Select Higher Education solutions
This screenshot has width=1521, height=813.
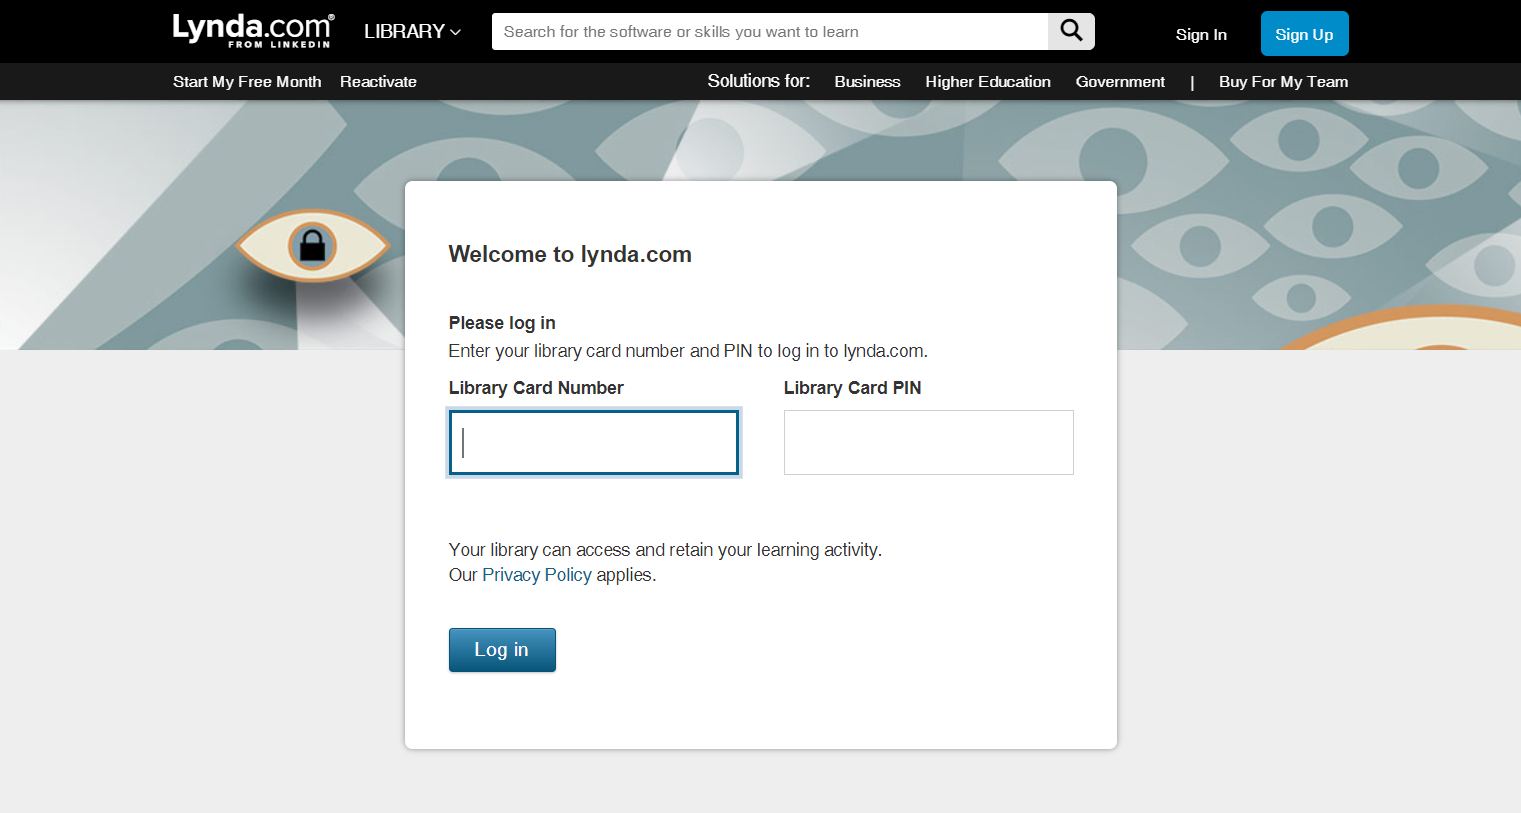point(988,82)
